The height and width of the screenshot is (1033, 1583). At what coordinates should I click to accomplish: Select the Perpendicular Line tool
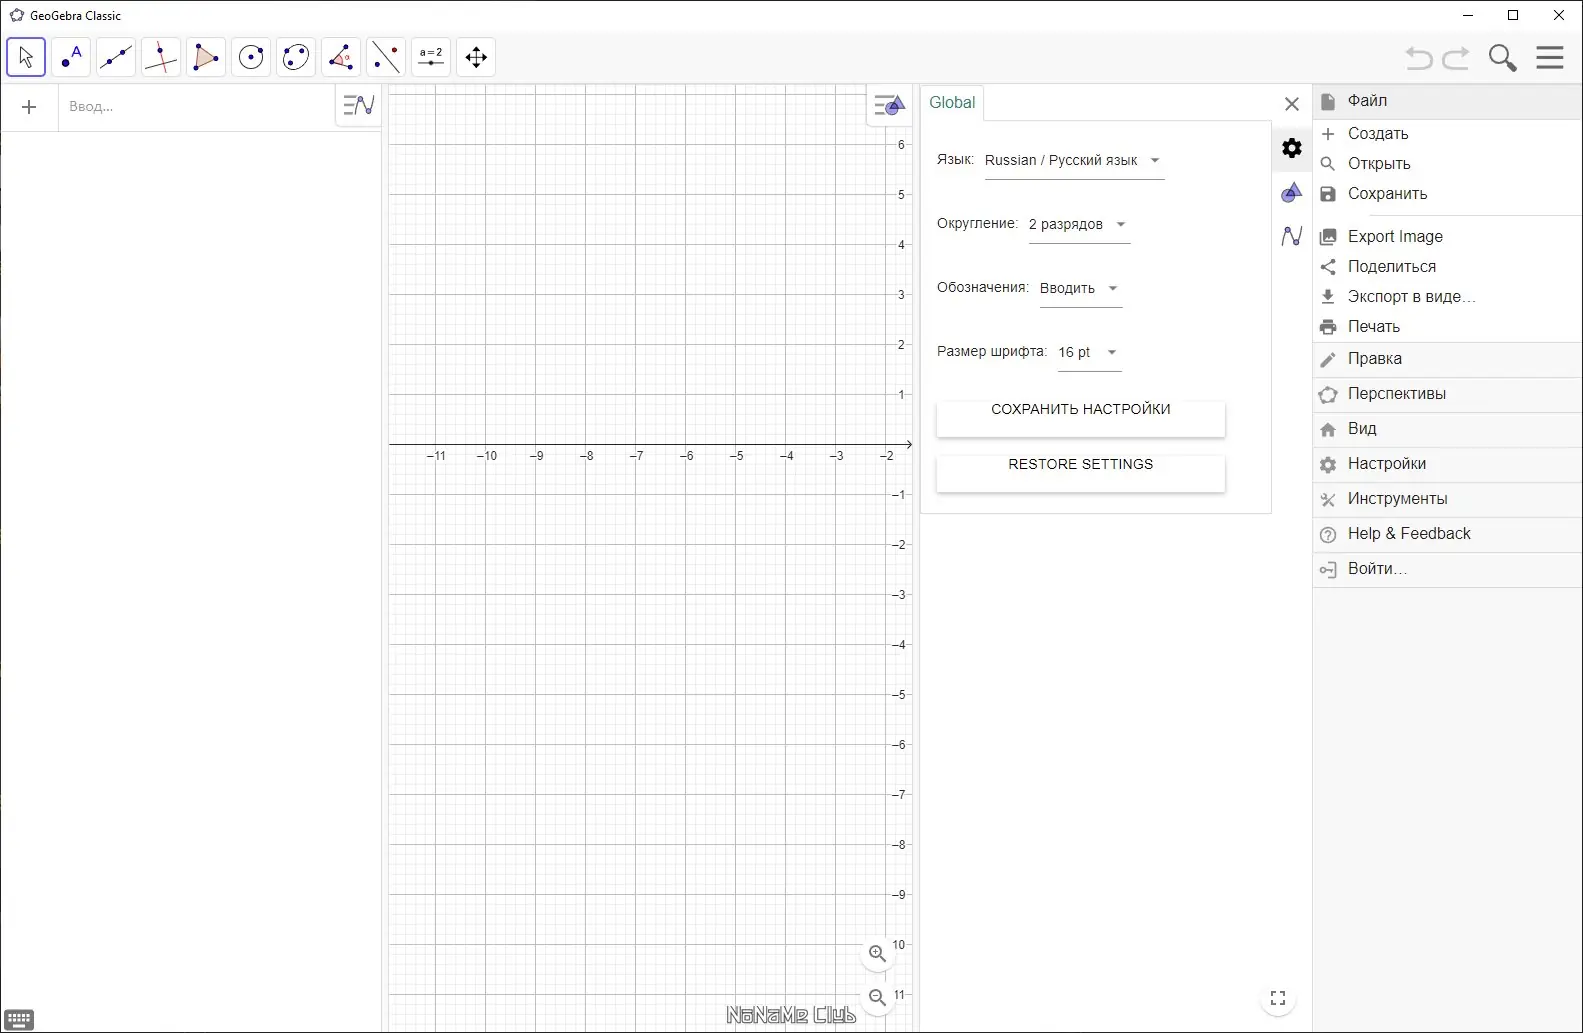(x=161, y=57)
